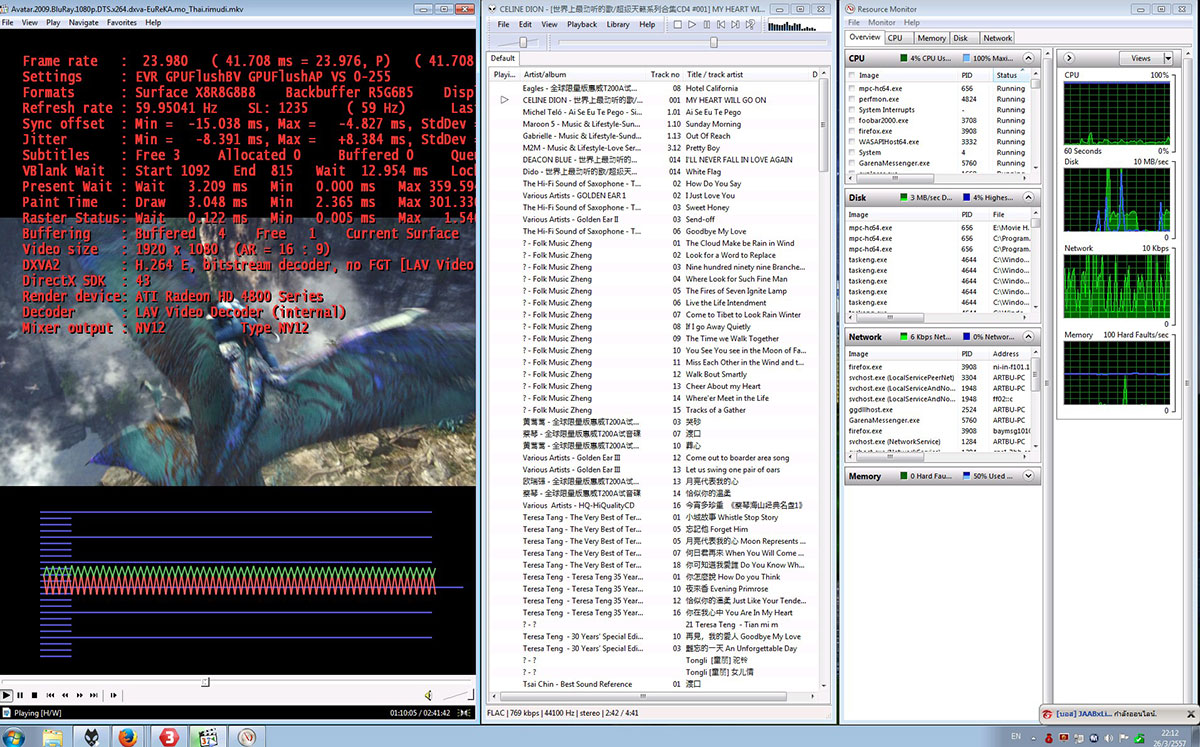Sort CPU processes by PID column
1200x747 pixels.
(x=976, y=75)
